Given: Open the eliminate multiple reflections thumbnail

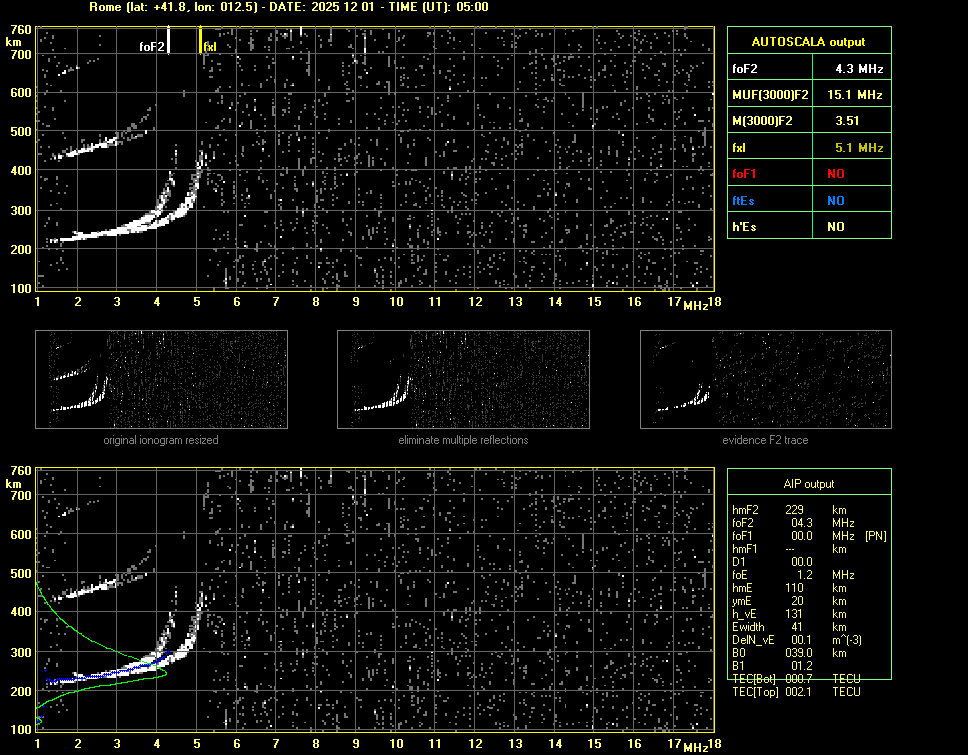Looking at the screenshot, I should [463, 379].
